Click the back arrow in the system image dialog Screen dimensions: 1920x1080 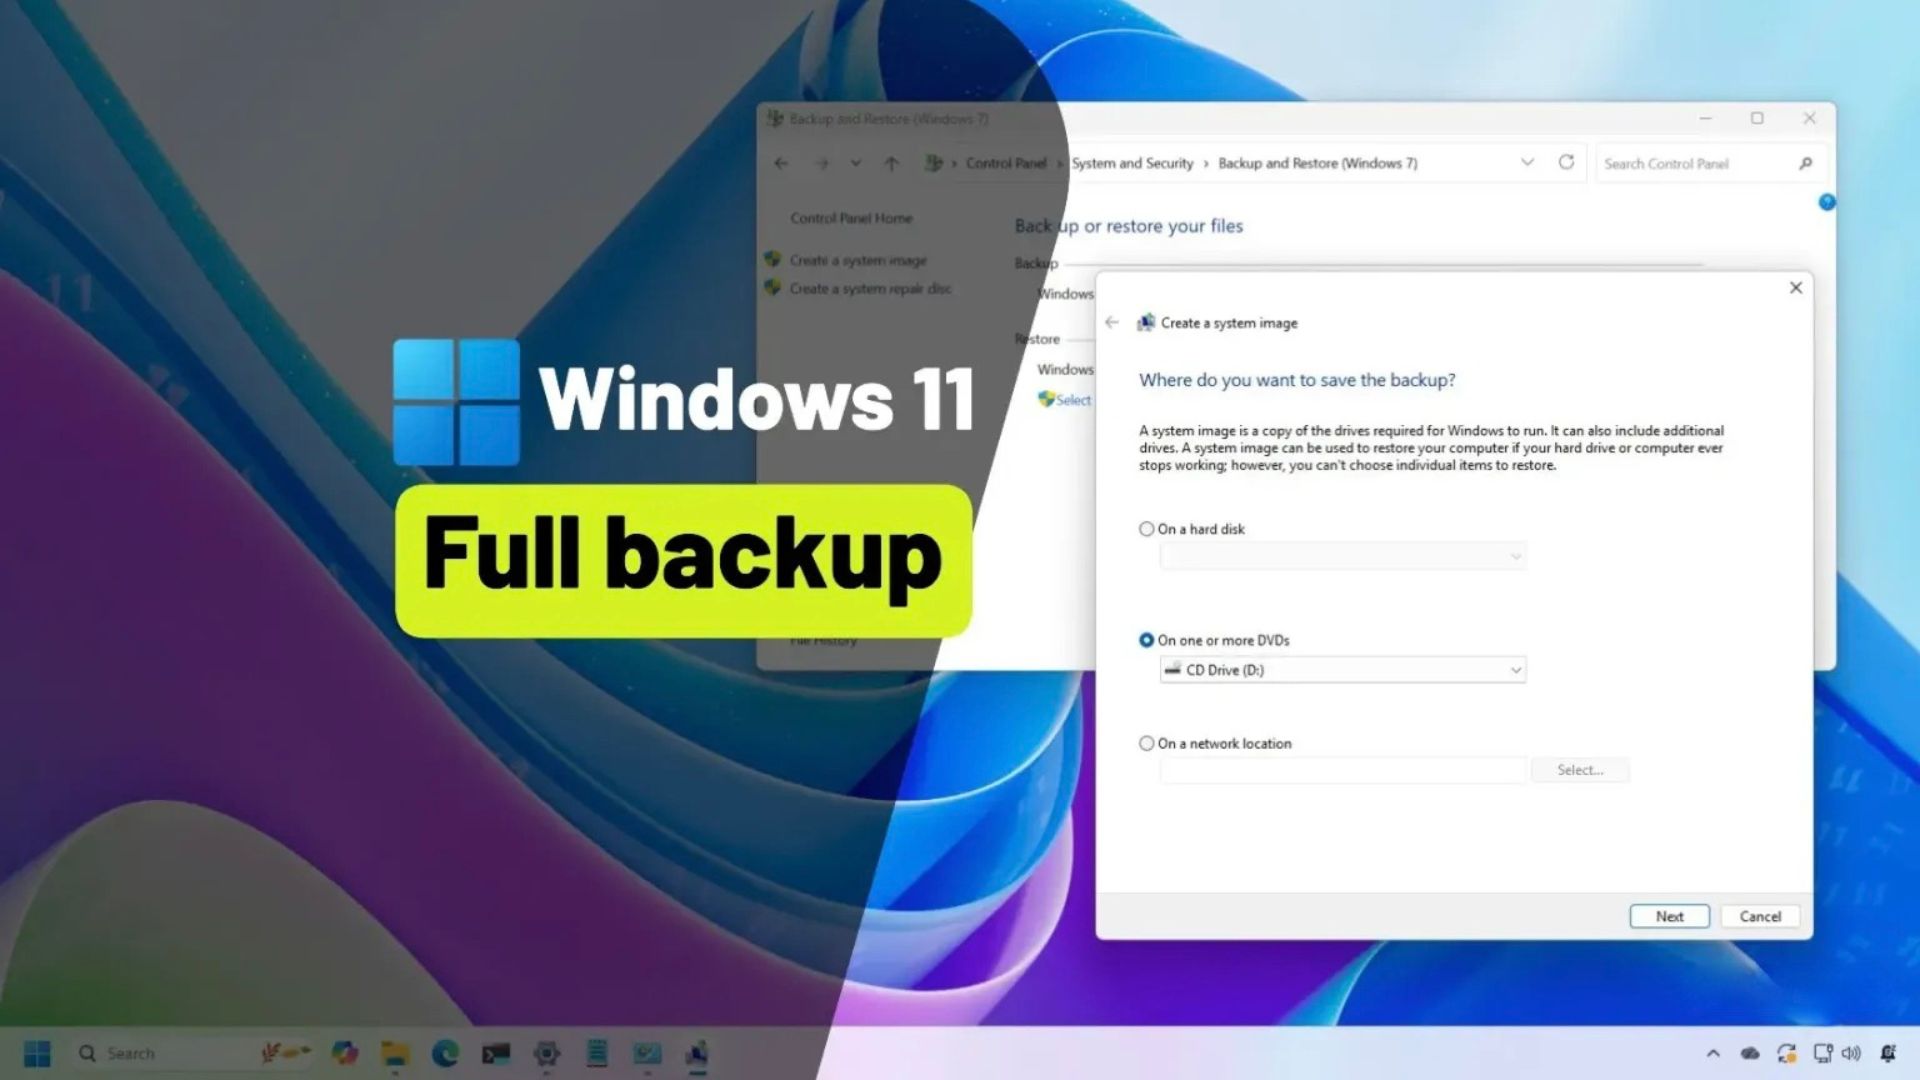(x=1113, y=322)
